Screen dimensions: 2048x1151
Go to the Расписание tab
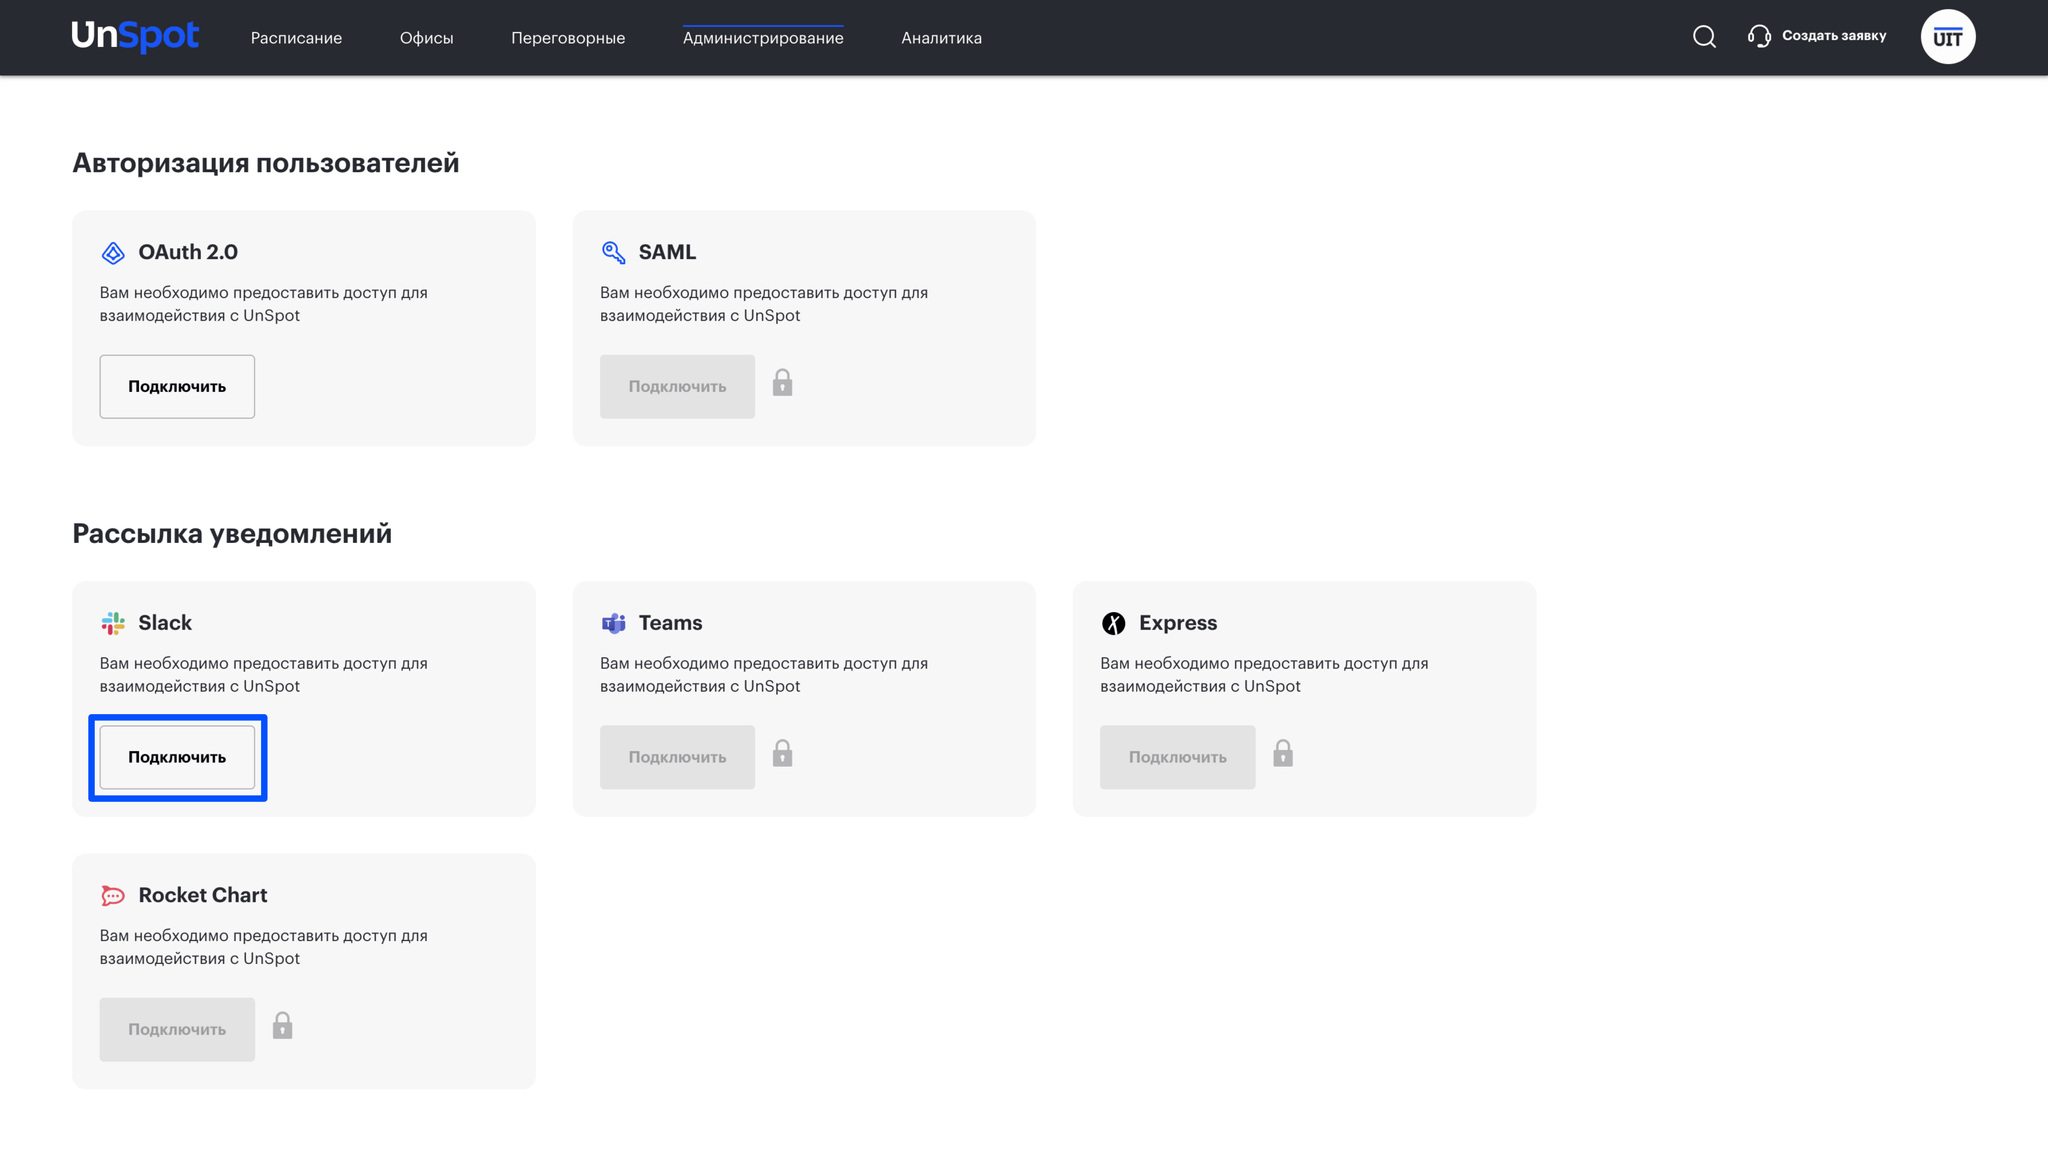pos(296,38)
